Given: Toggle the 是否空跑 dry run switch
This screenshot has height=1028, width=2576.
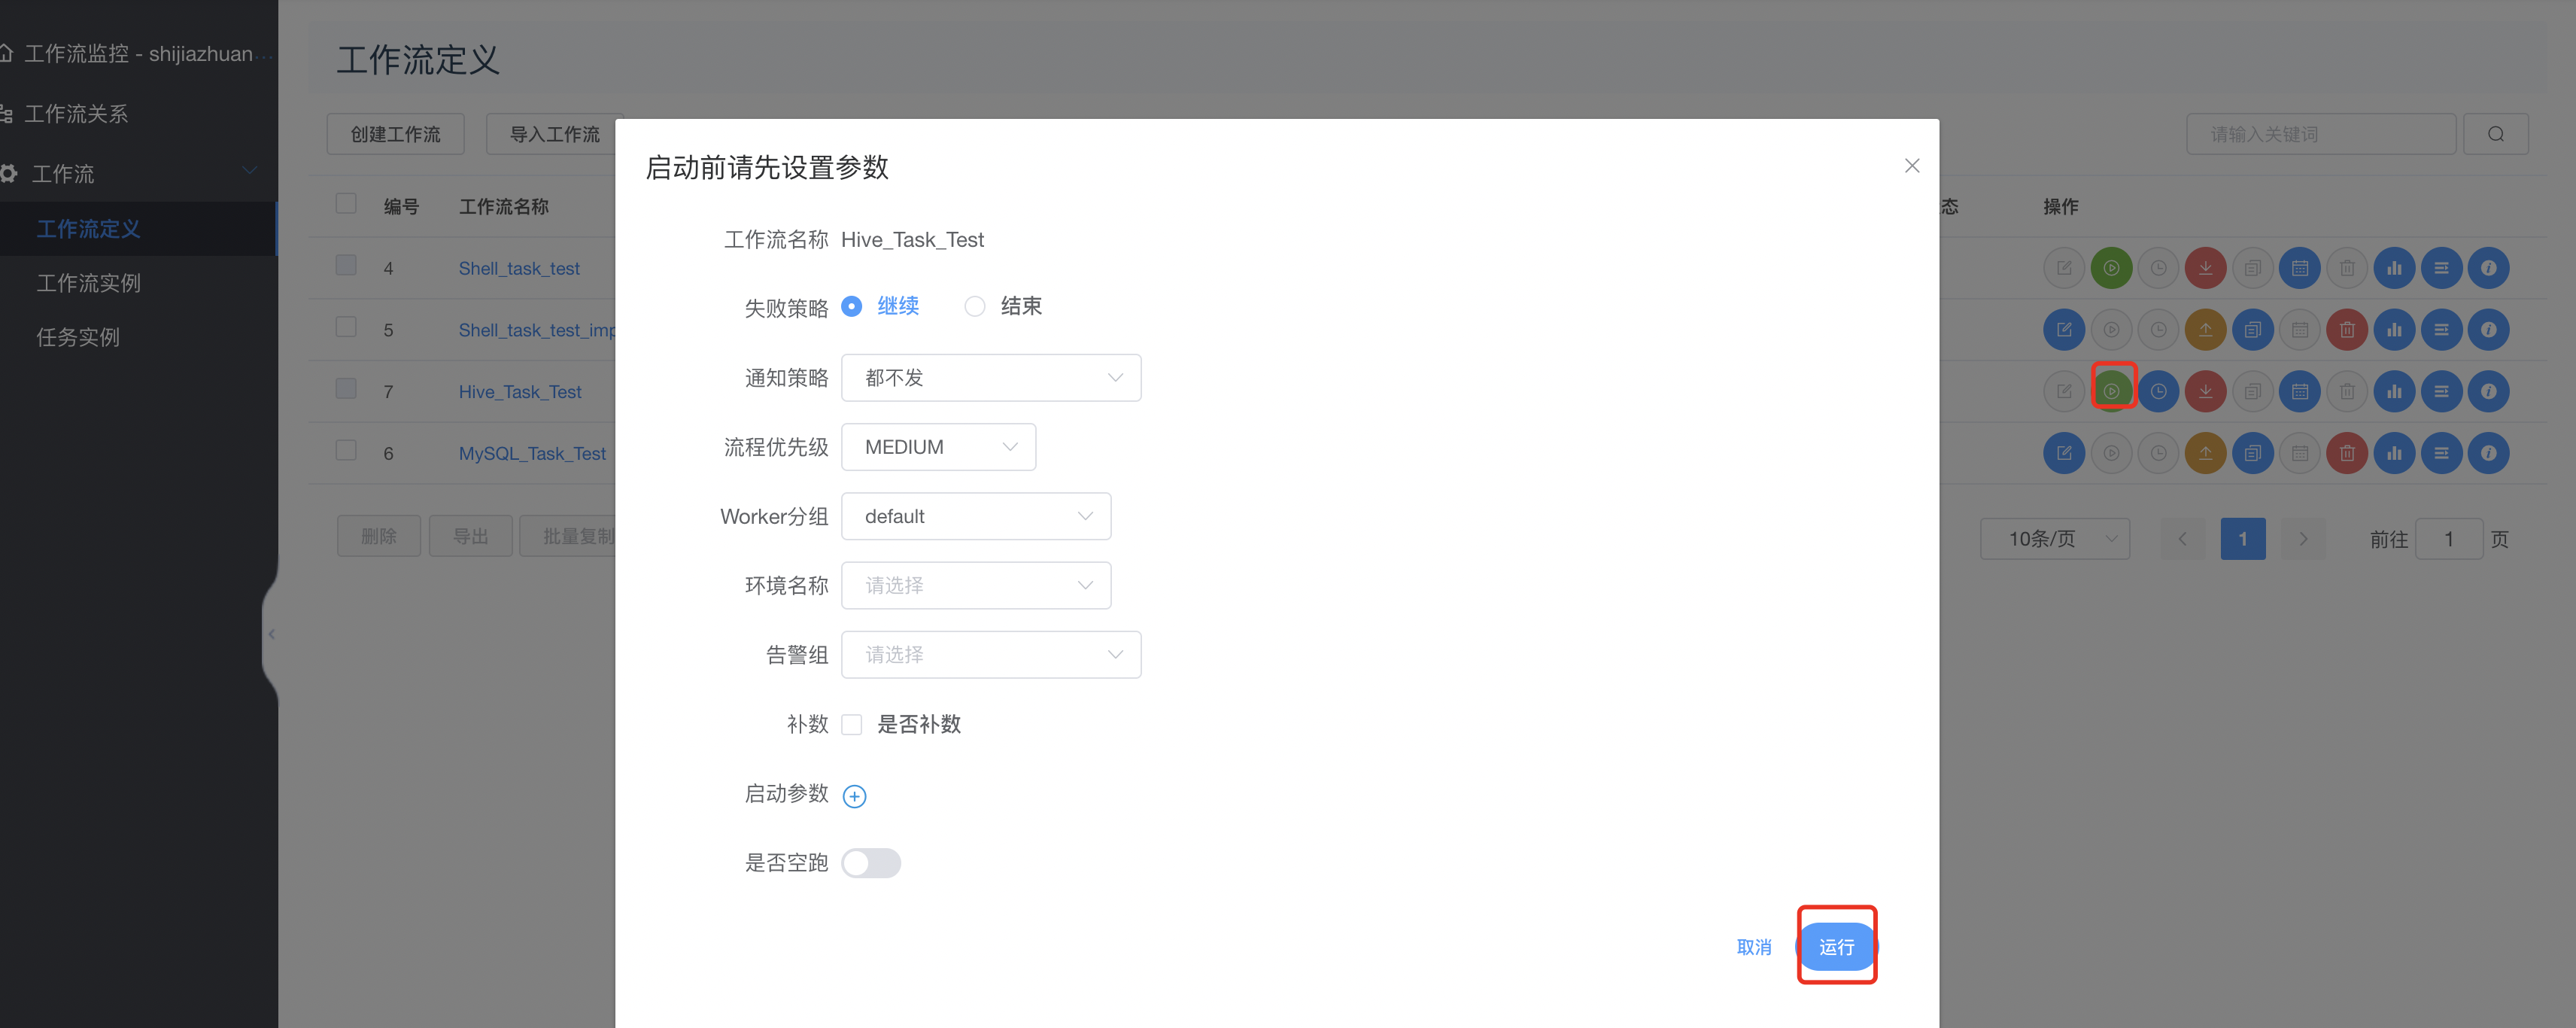Looking at the screenshot, I should point(871,863).
